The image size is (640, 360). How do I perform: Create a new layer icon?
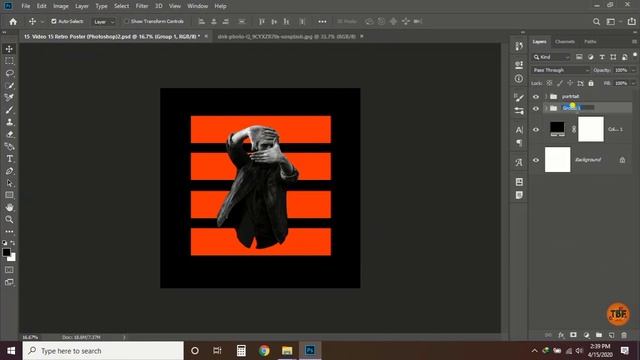pos(611,335)
